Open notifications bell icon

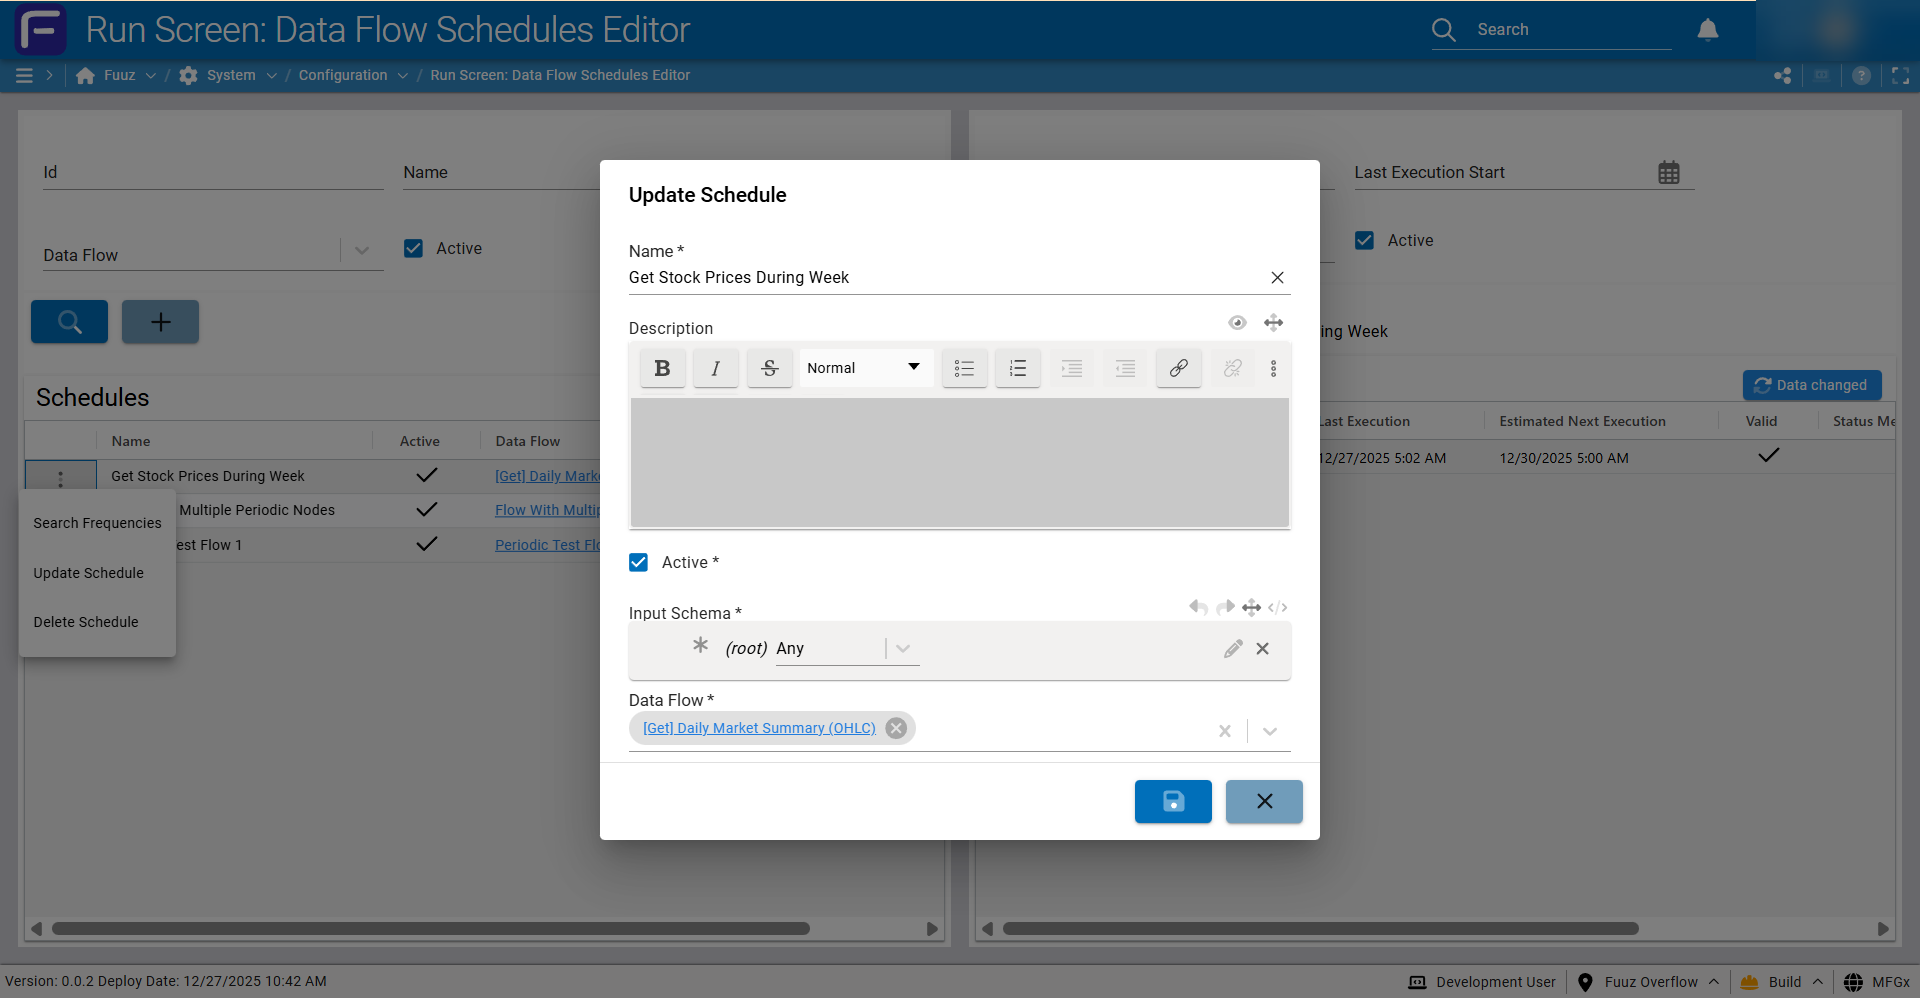coord(1707,30)
